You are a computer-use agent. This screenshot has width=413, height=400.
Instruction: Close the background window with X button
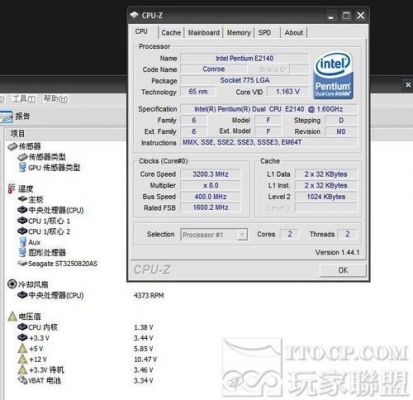point(408,85)
